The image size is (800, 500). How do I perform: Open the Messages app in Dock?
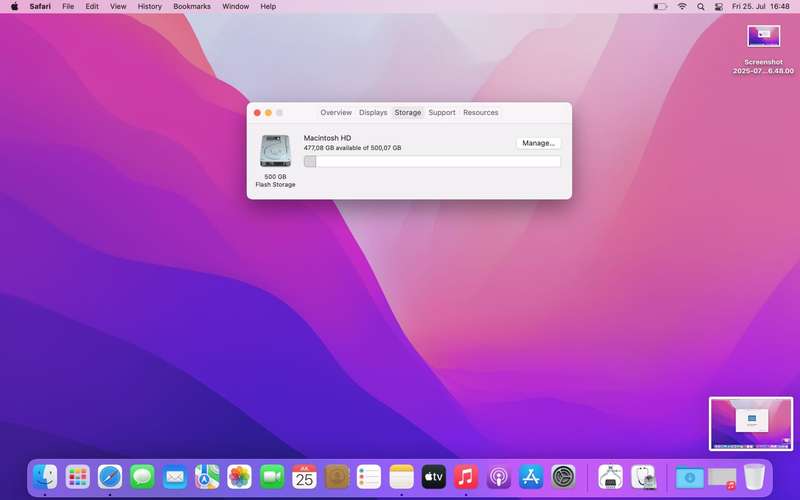142,477
